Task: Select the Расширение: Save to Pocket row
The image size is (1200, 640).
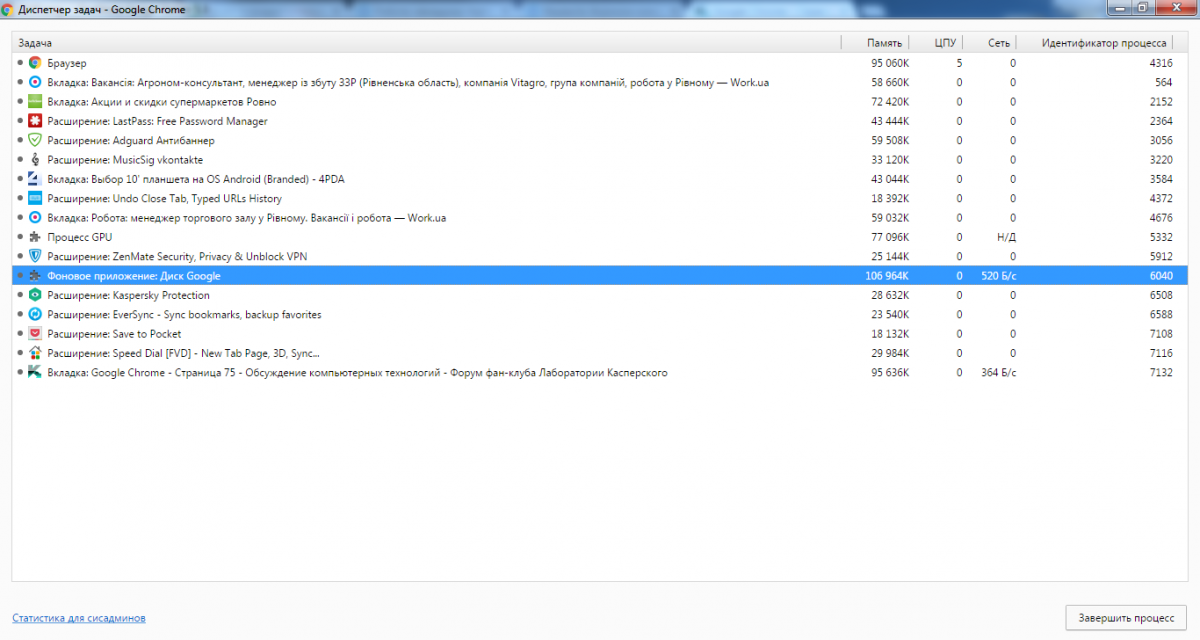Action: click(x=600, y=334)
